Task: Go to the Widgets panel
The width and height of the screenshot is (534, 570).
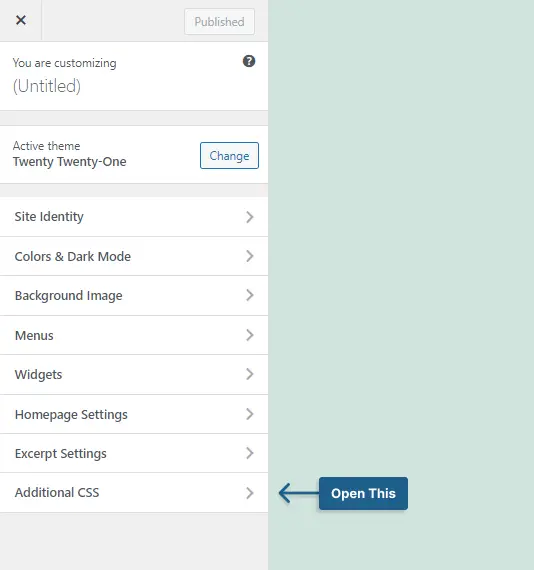Action: click(134, 374)
